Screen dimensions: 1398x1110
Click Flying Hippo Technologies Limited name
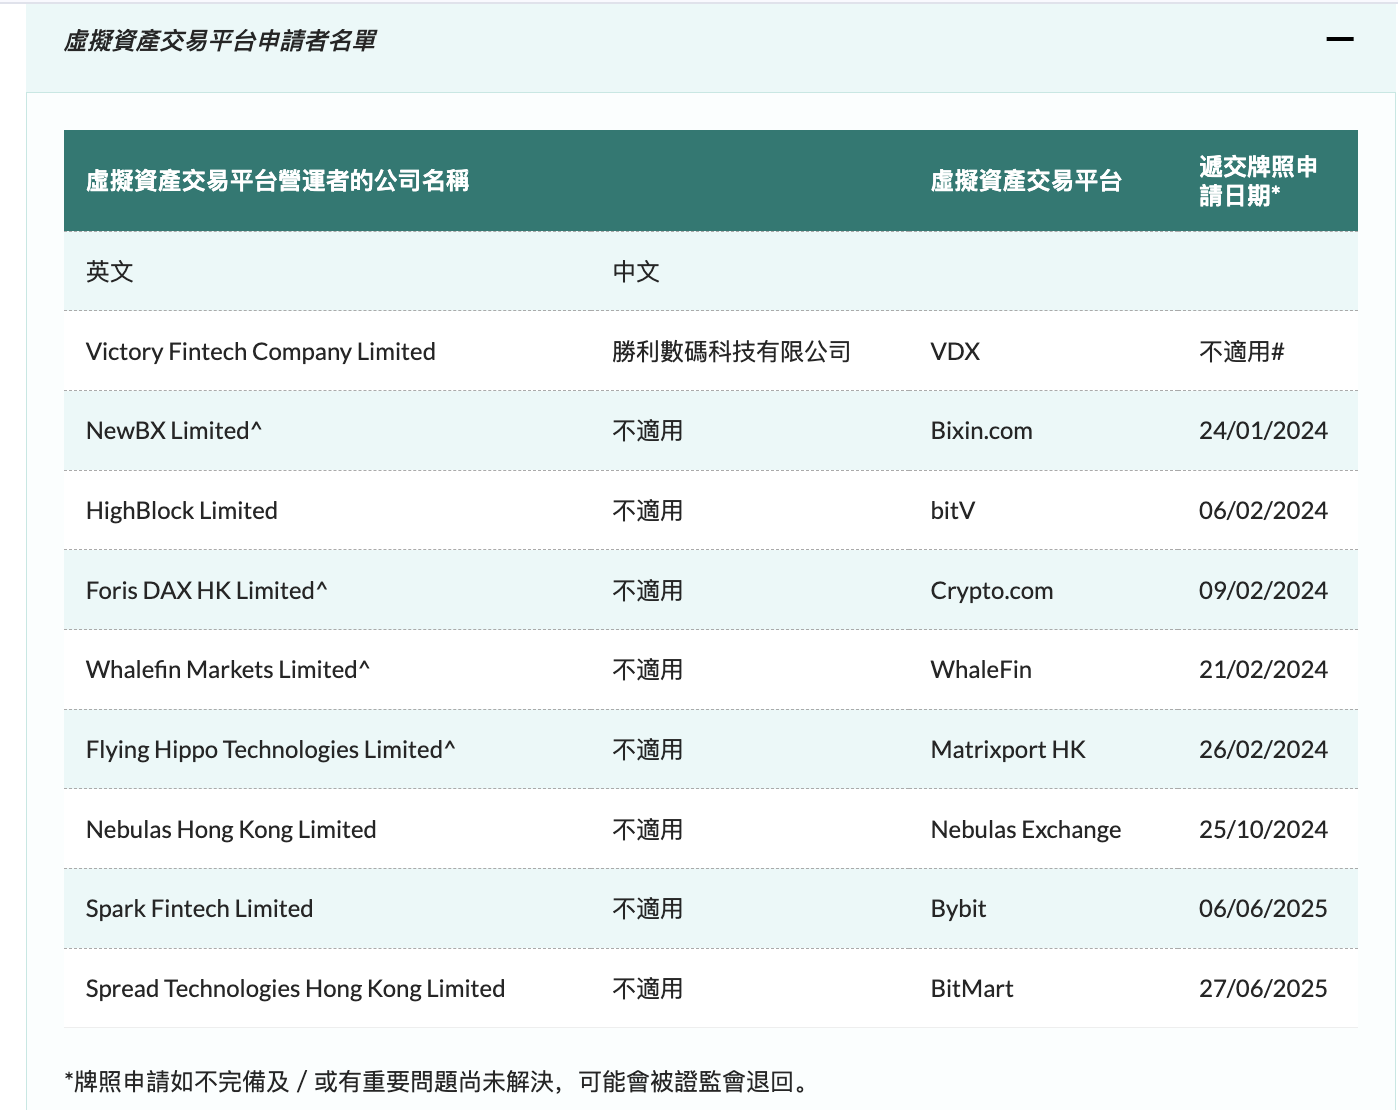tap(264, 750)
